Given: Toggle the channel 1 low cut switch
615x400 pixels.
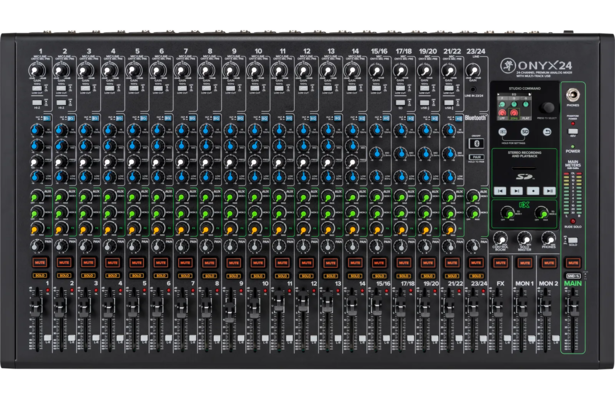Looking at the screenshot, I should (x=37, y=88).
